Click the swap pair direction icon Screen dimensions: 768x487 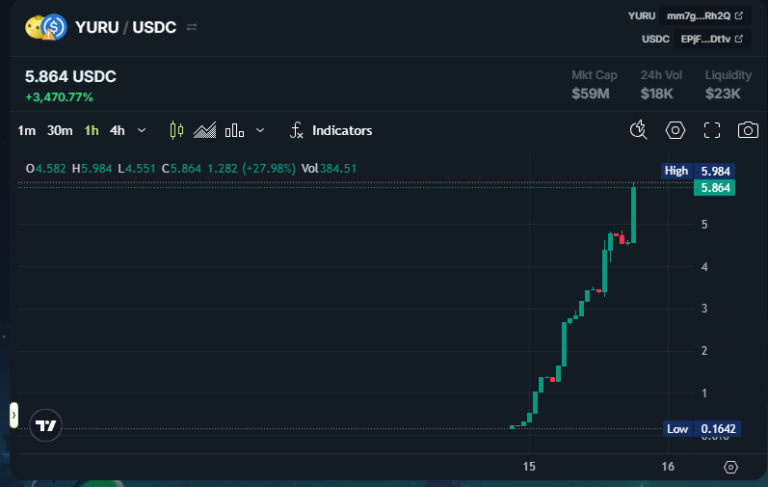(192, 27)
